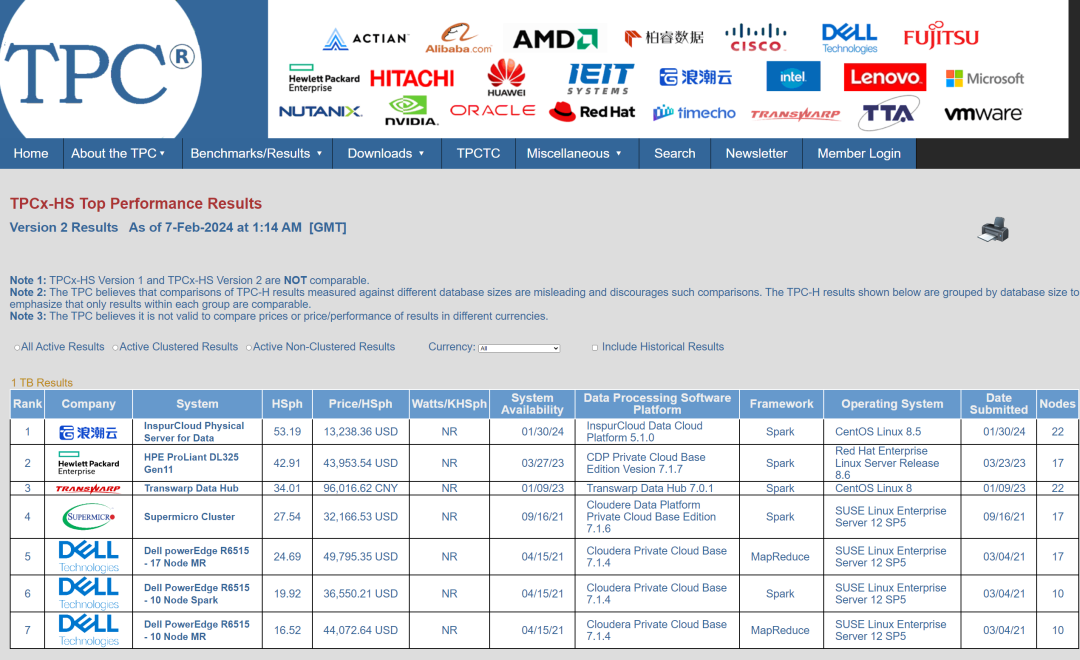Click the Watts/KHSph column header
This screenshot has height=660, width=1080.
(449, 404)
